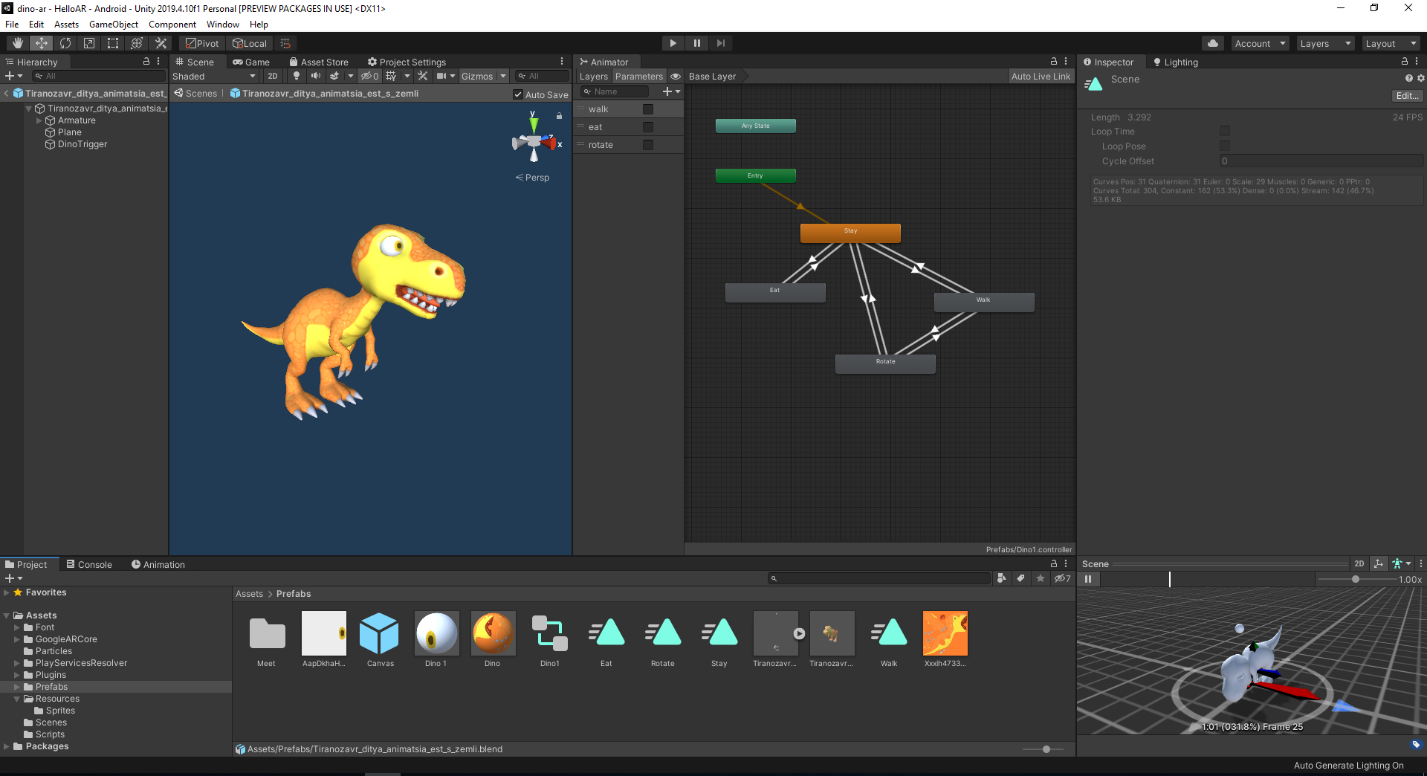Open the Window menu
Image resolution: width=1427 pixels, height=776 pixels.
[x=222, y=24]
